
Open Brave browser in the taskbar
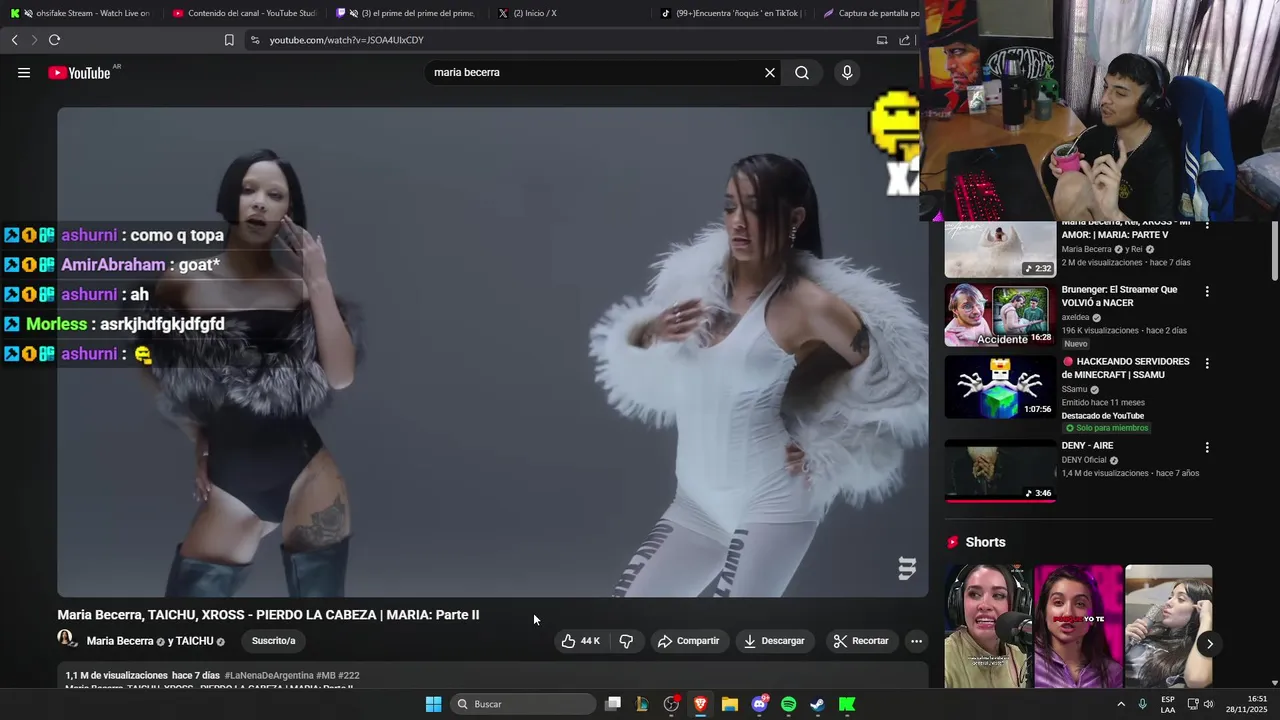point(701,704)
